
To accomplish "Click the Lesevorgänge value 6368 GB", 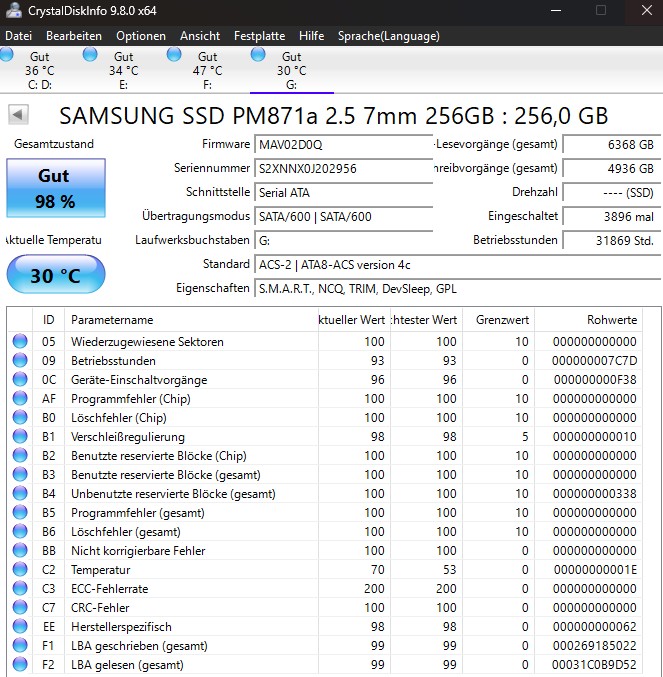I will click(612, 144).
